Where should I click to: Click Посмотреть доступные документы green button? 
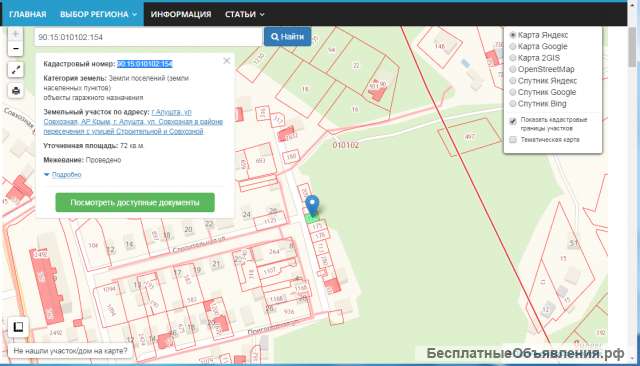[135, 202]
